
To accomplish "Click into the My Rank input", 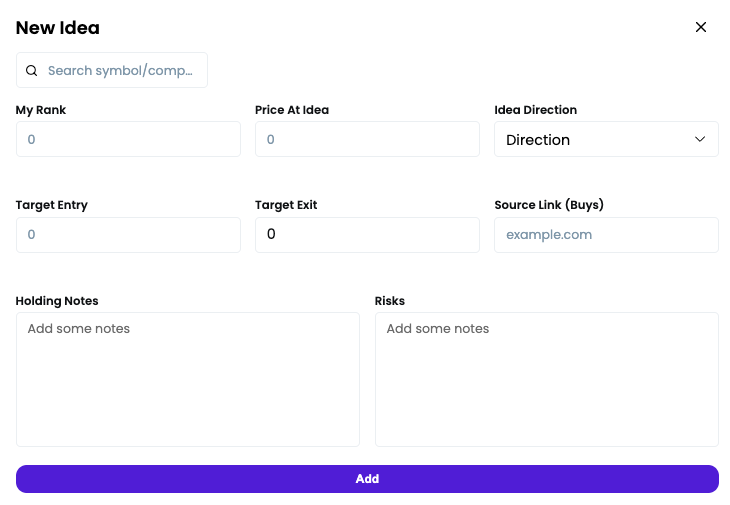I will (x=128, y=140).
